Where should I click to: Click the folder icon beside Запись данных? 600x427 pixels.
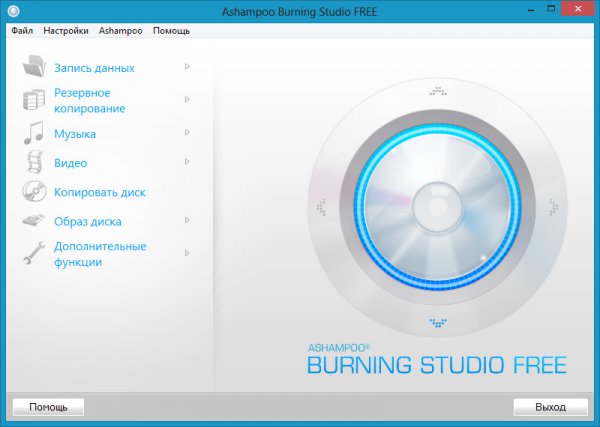click(x=34, y=66)
